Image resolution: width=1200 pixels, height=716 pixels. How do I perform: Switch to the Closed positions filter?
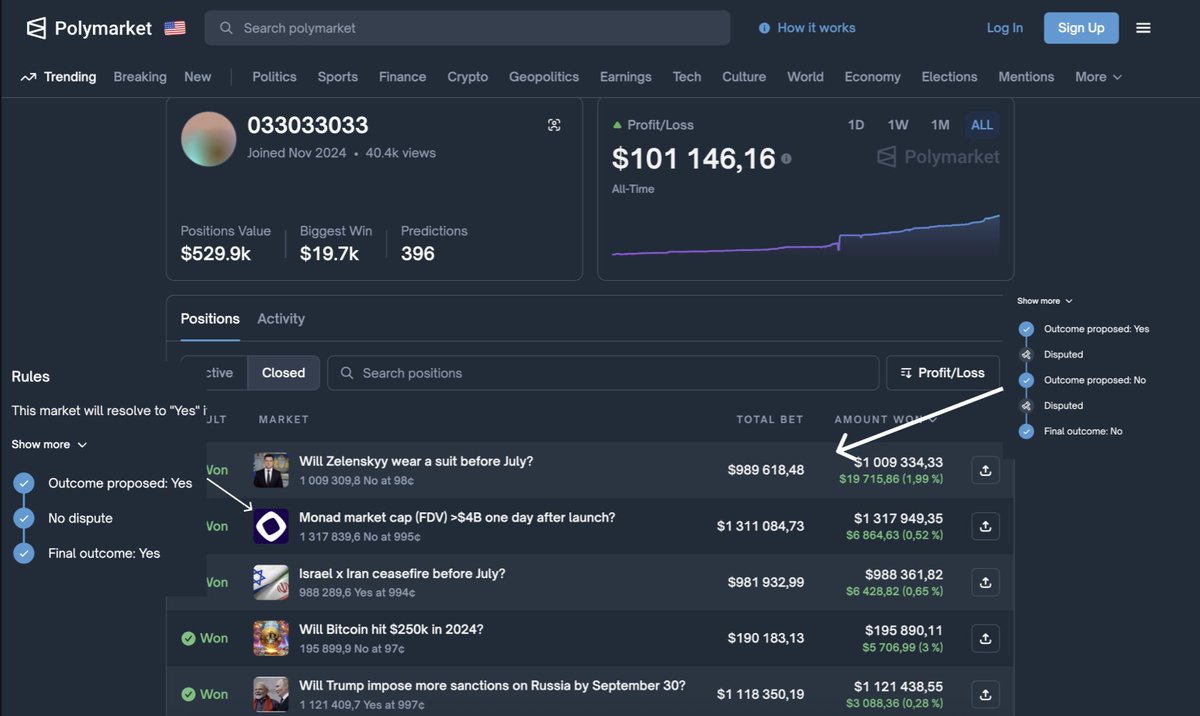(x=283, y=373)
